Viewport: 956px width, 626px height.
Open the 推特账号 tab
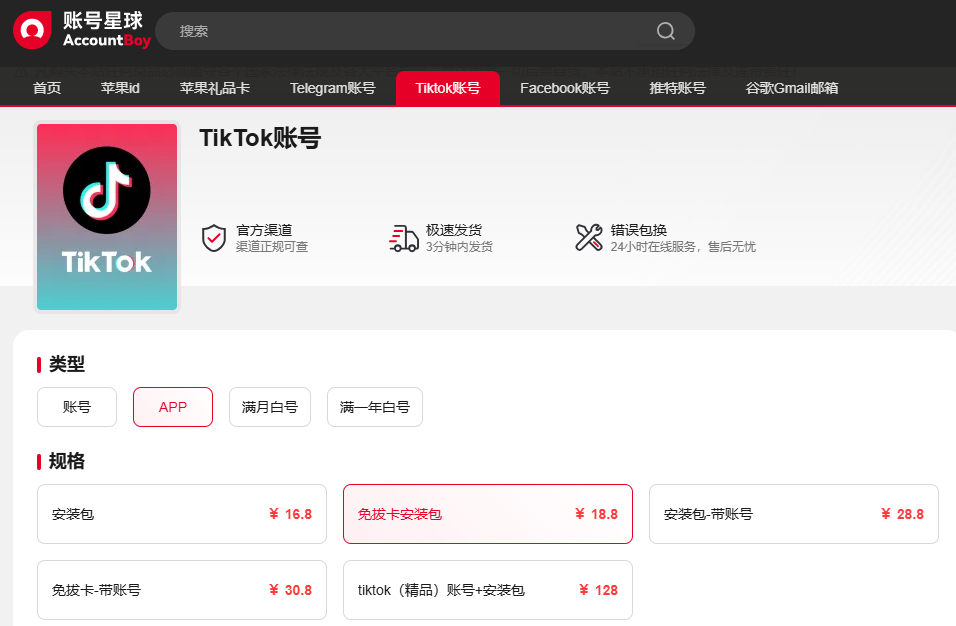tap(677, 88)
